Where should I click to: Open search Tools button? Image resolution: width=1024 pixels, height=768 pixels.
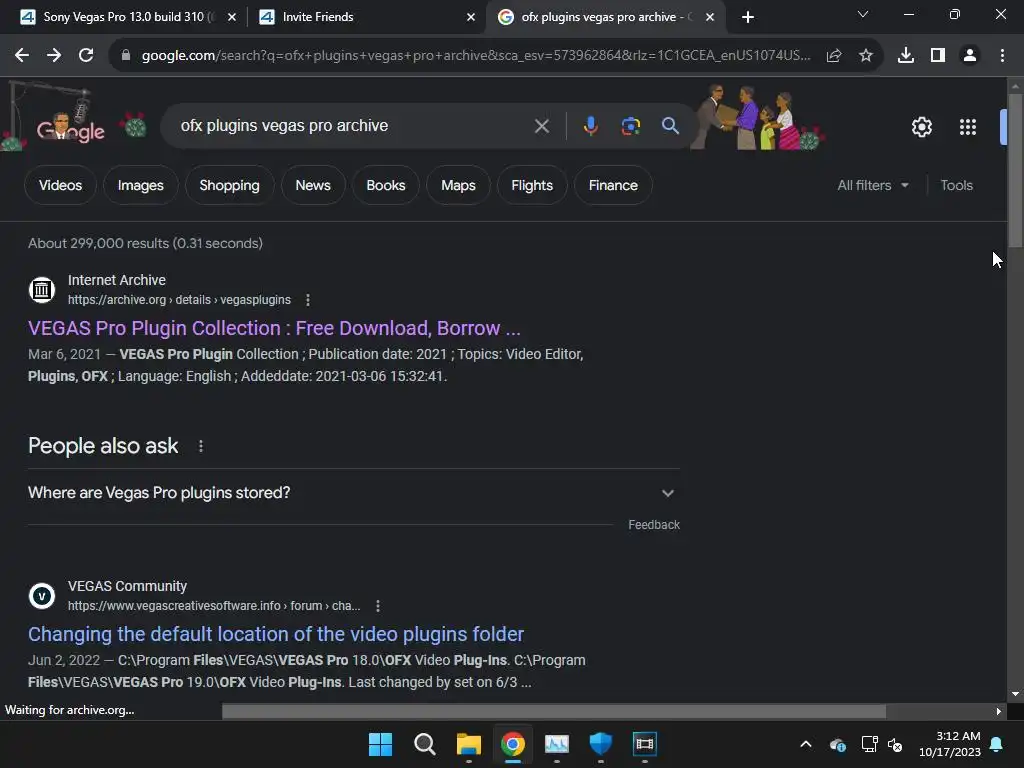coord(956,185)
